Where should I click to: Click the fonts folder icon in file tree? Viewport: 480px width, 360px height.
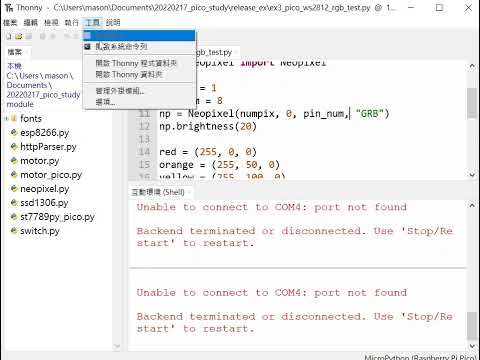point(14,118)
